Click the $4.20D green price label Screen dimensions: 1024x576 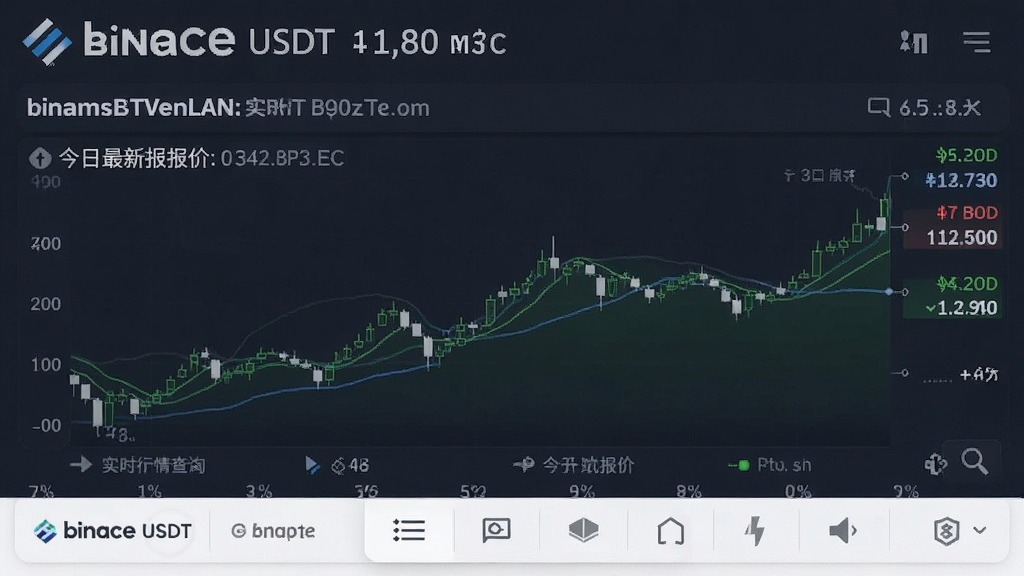[967, 284]
